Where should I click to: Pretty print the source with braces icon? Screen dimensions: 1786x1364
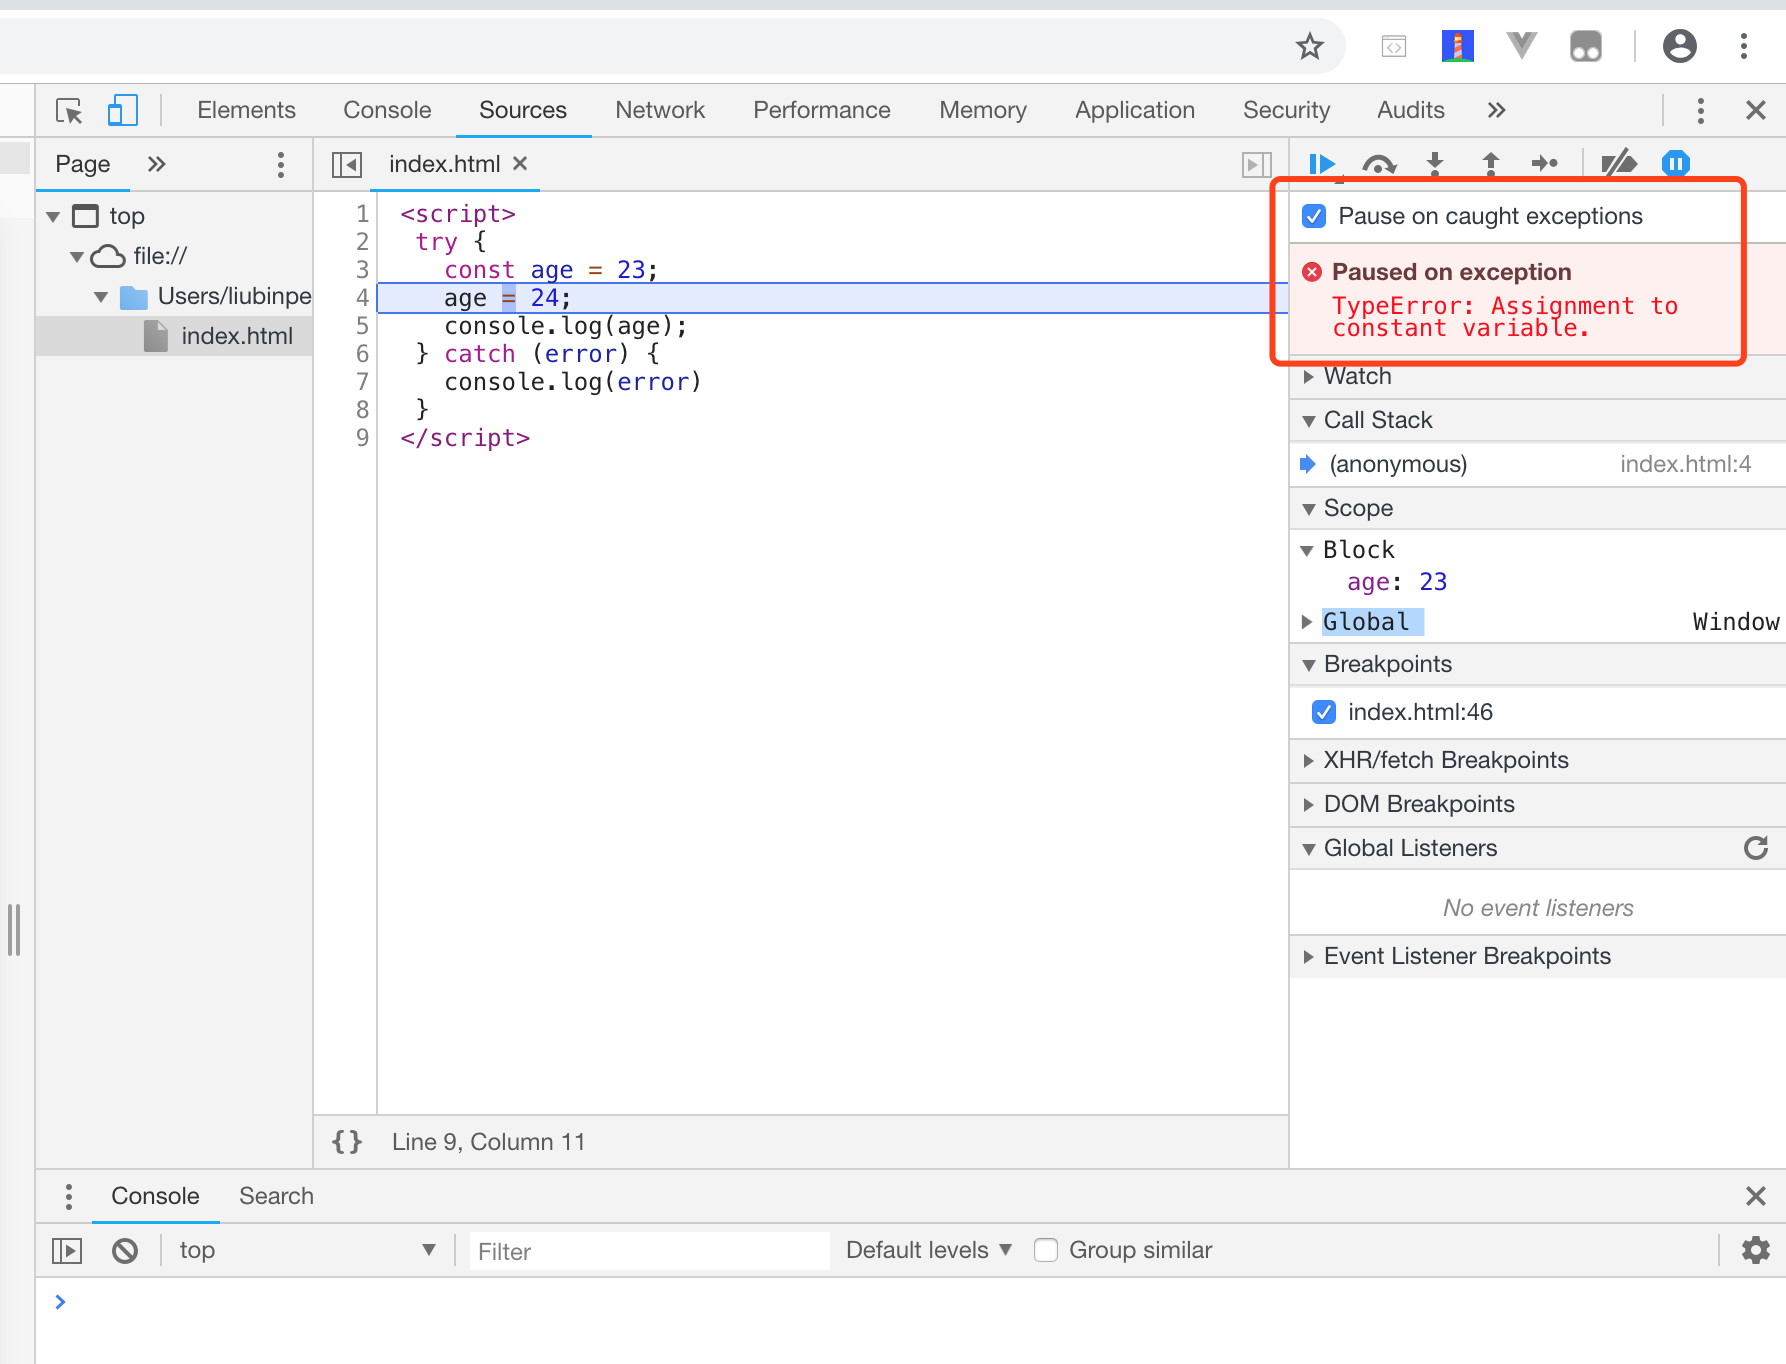click(x=347, y=1142)
